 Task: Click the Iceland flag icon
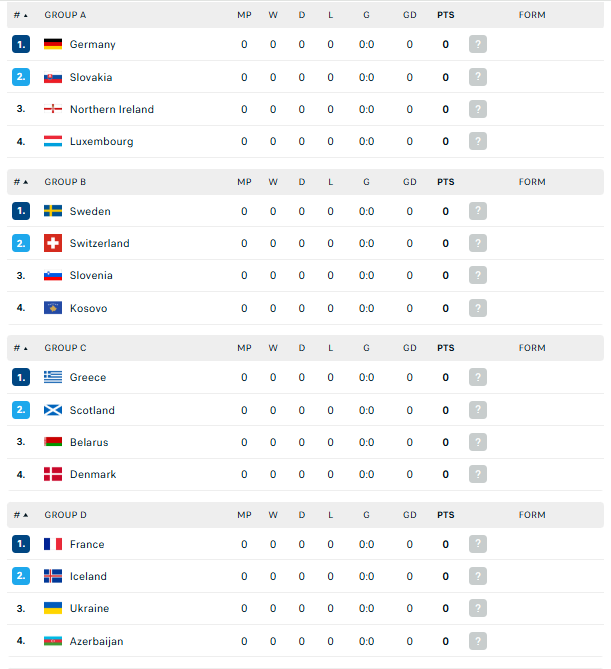(53, 576)
